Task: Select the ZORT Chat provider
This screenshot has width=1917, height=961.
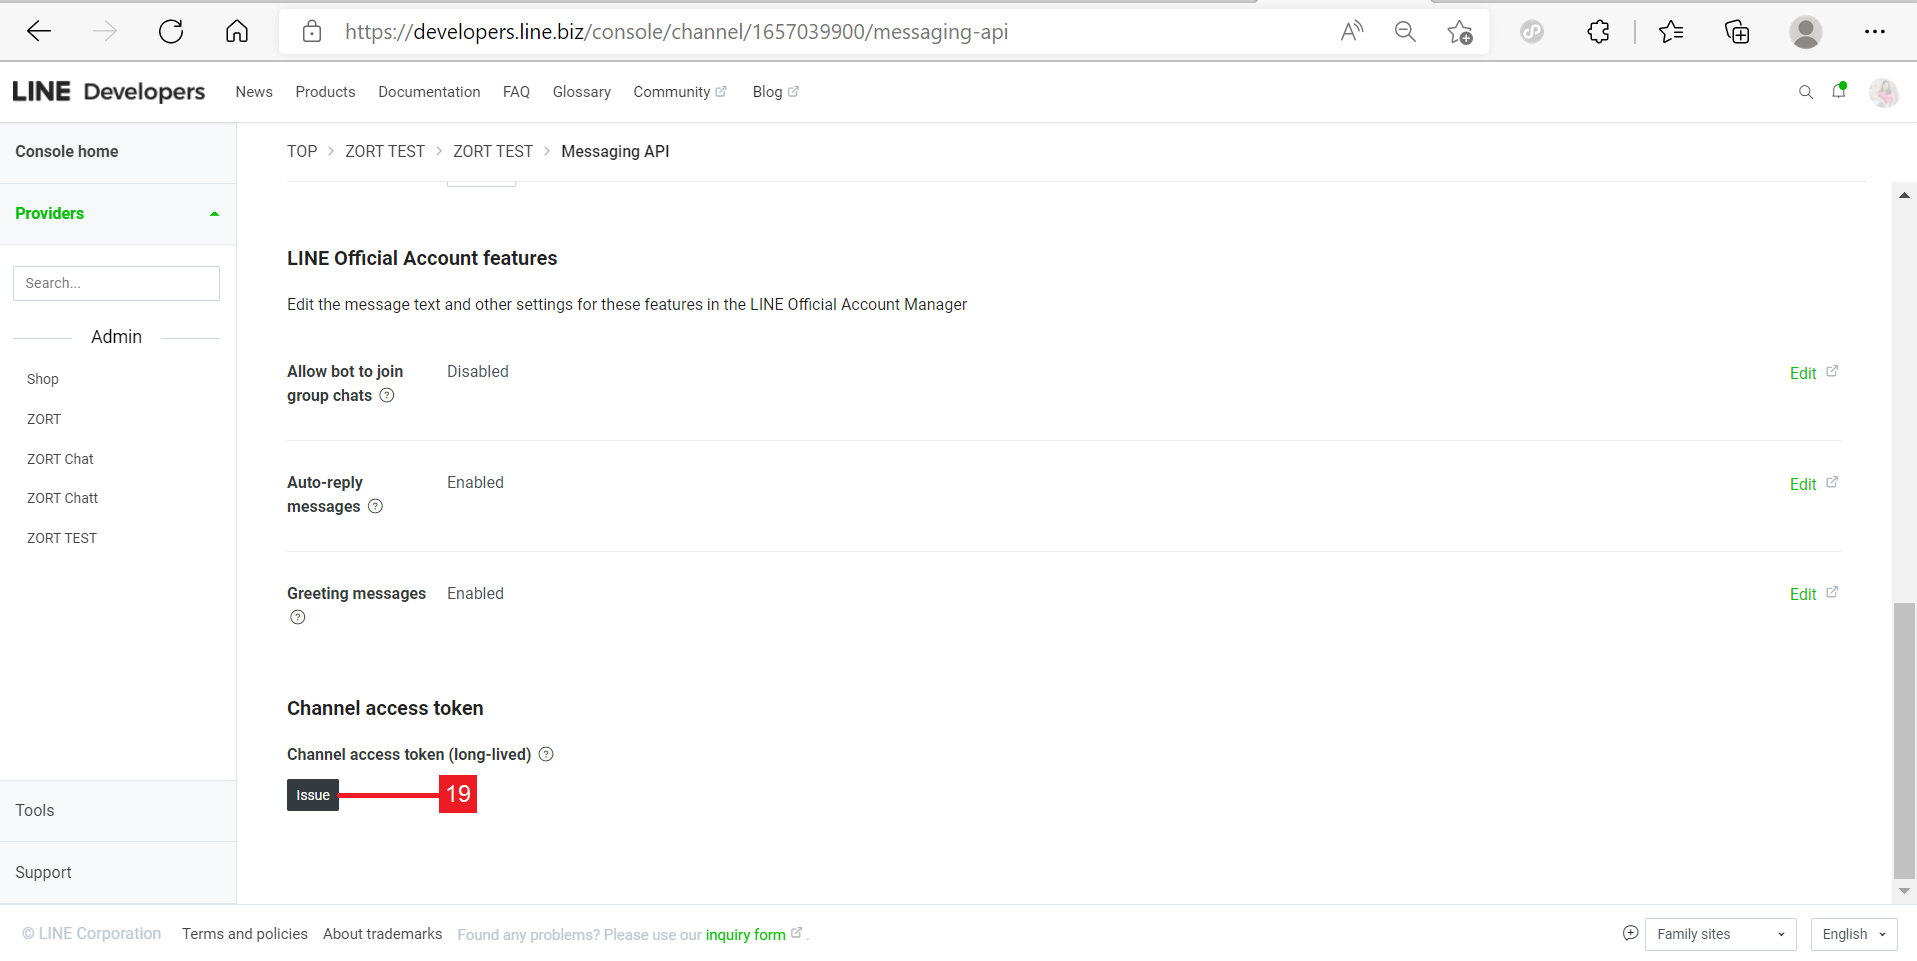Action: [60, 459]
